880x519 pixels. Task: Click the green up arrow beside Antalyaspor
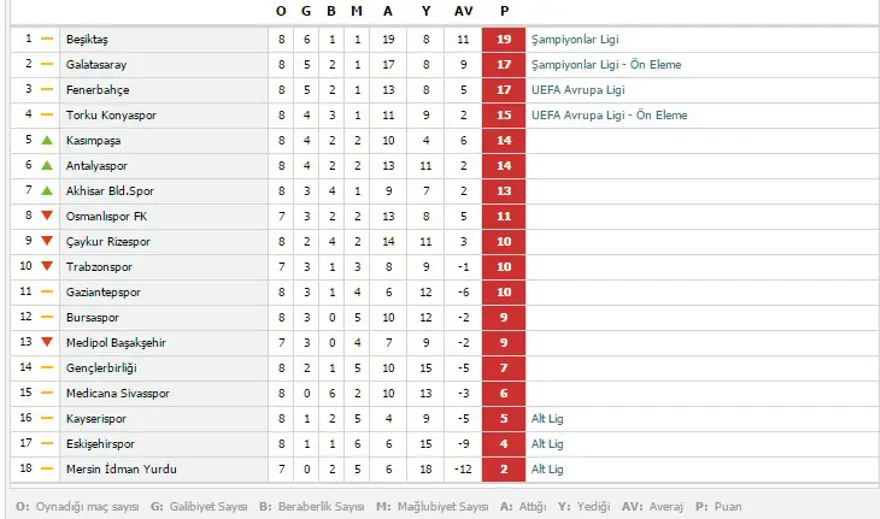pyautogui.click(x=46, y=165)
